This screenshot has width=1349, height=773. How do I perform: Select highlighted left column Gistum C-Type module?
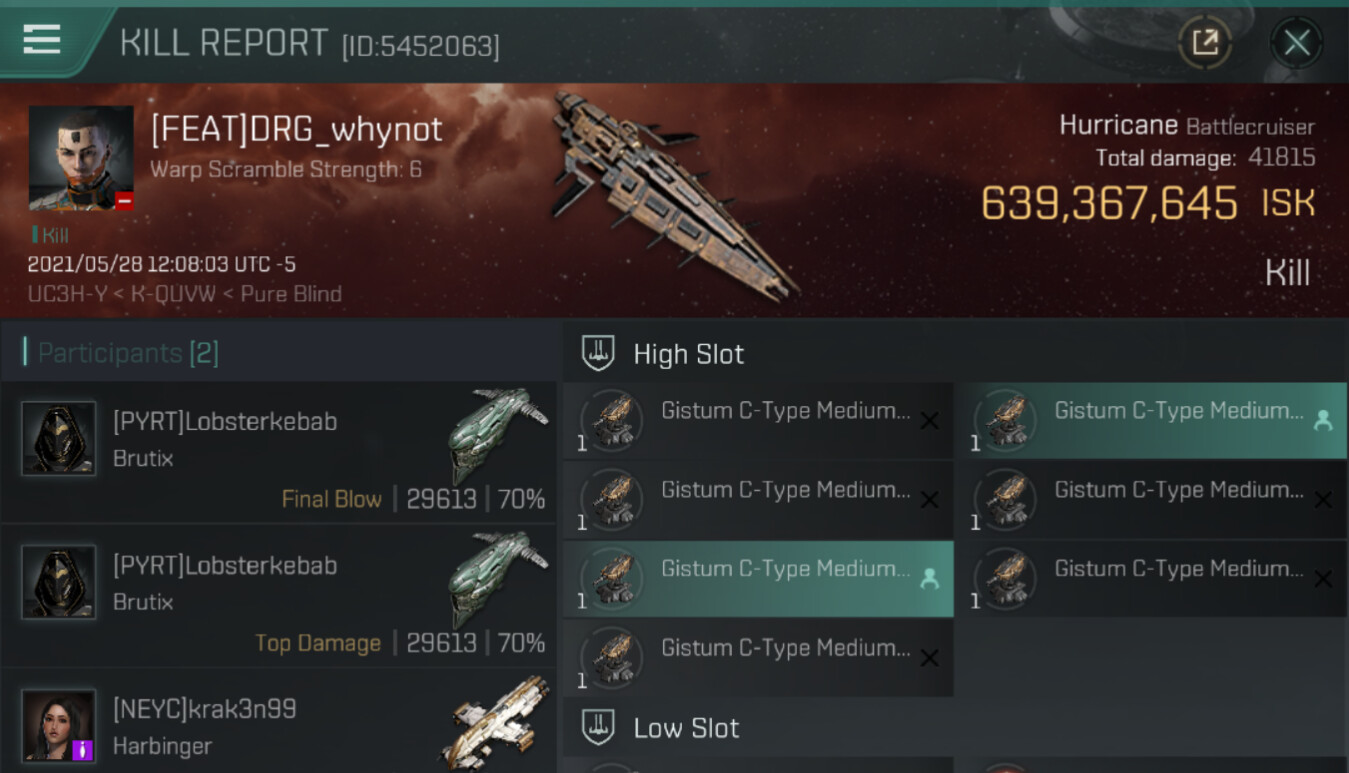[758, 579]
